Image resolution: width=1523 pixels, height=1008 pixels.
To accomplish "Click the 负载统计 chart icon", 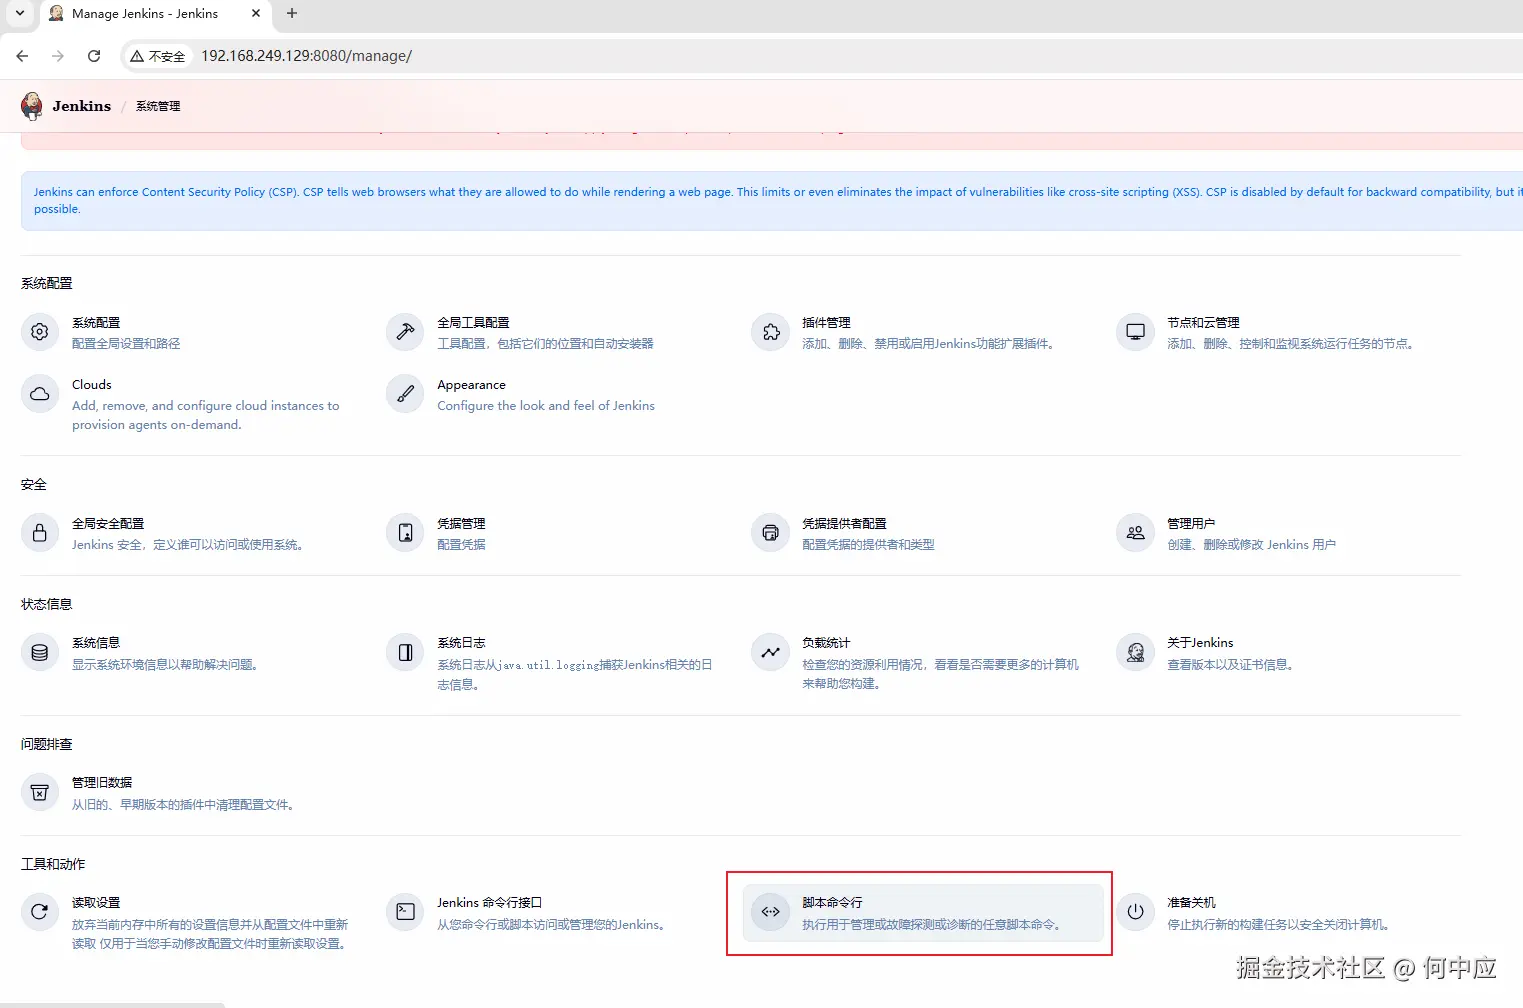I will pyautogui.click(x=770, y=653).
